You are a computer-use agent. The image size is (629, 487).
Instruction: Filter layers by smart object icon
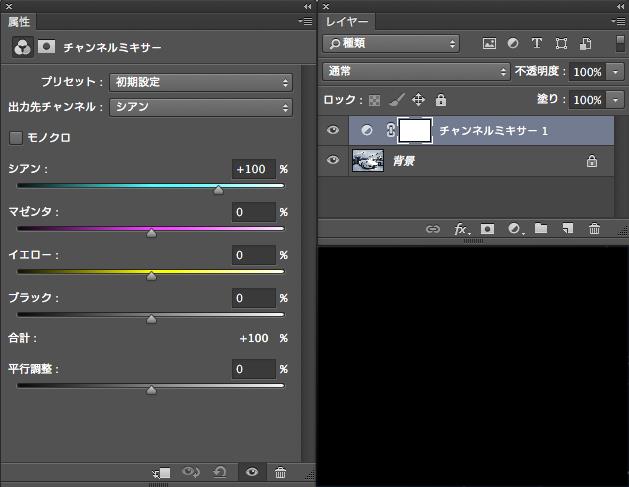pyautogui.click(x=585, y=43)
